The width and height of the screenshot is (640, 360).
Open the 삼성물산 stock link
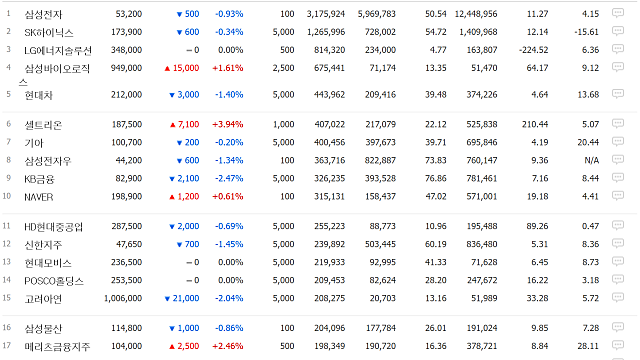[x=43, y=329]
